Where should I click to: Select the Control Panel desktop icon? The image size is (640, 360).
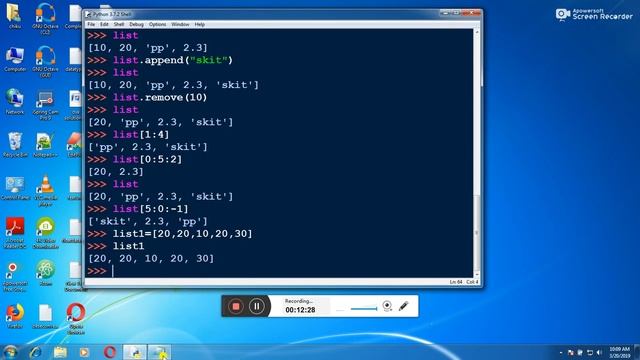[x=15, y=188]
